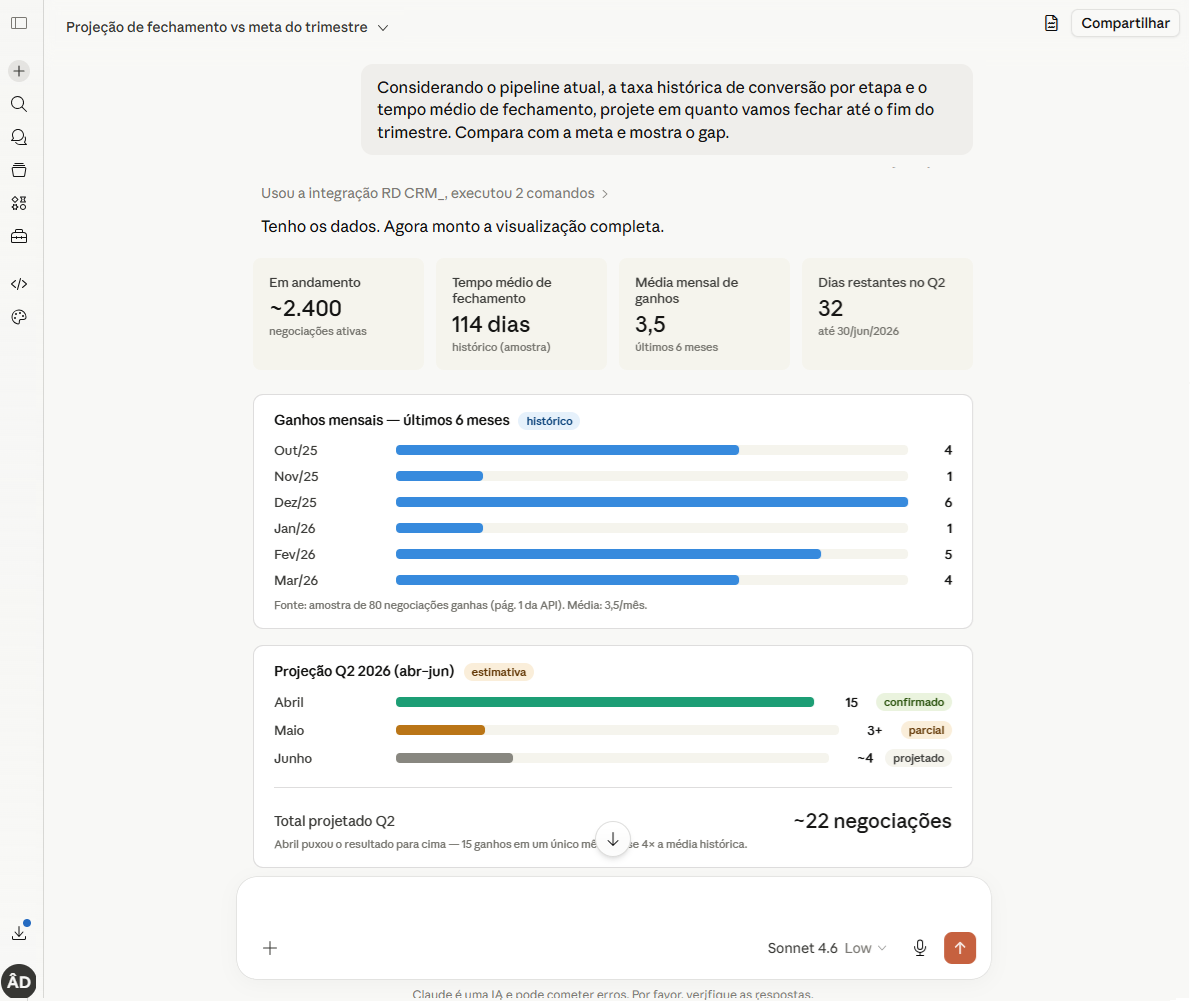Click the 'Dias restantes no Q2' card

coord(887,313)
